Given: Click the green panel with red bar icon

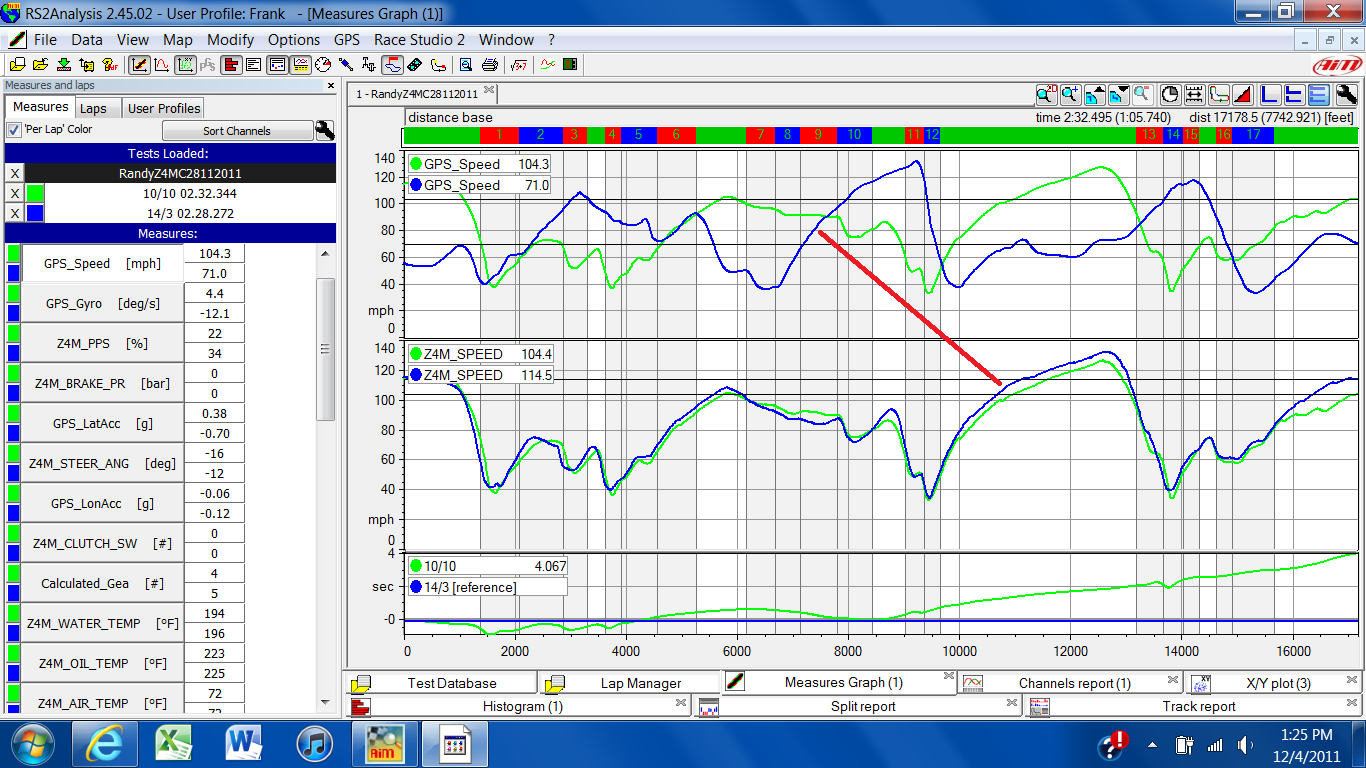Looking at the screenshot, I should [x=571, y=65].
